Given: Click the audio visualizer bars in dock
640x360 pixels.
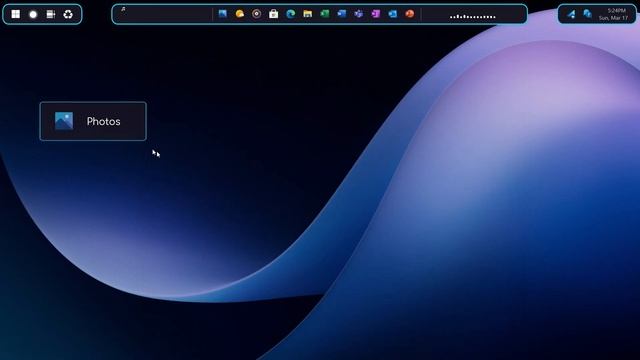Looking at the screenshot, I should 473,16.
